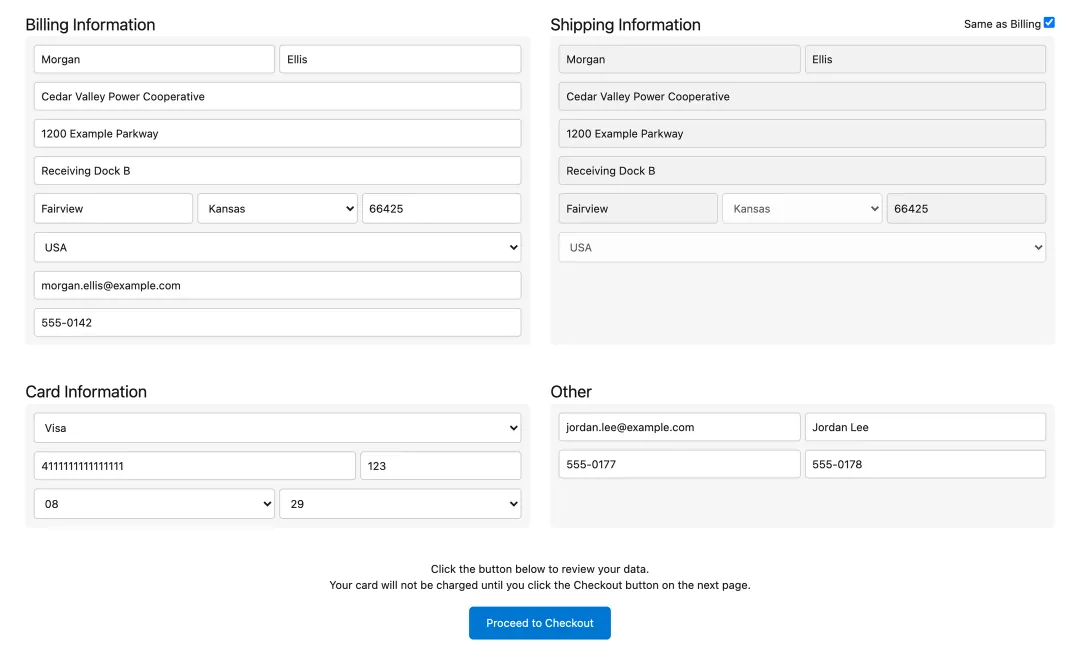Click the email field morgan.ellis@example.com
This screenshot has width=1080, height=664.
click(x=278, y=285)
